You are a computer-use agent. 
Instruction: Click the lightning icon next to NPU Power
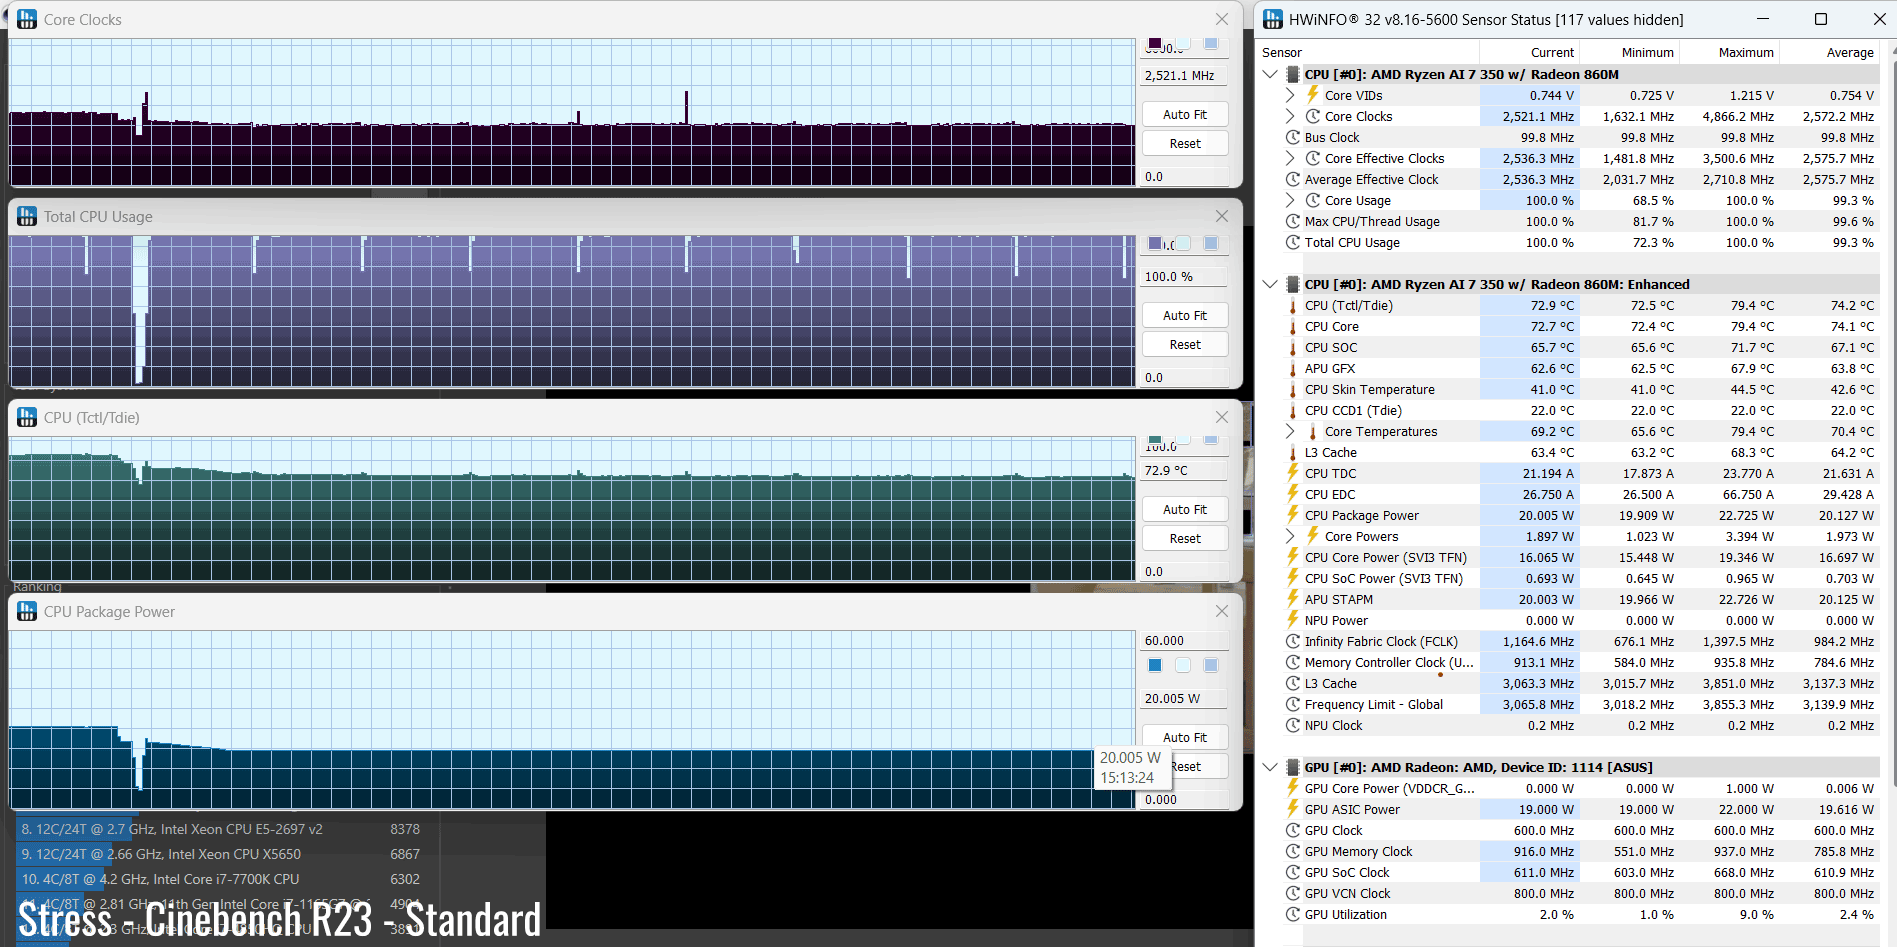[1293, 620]
